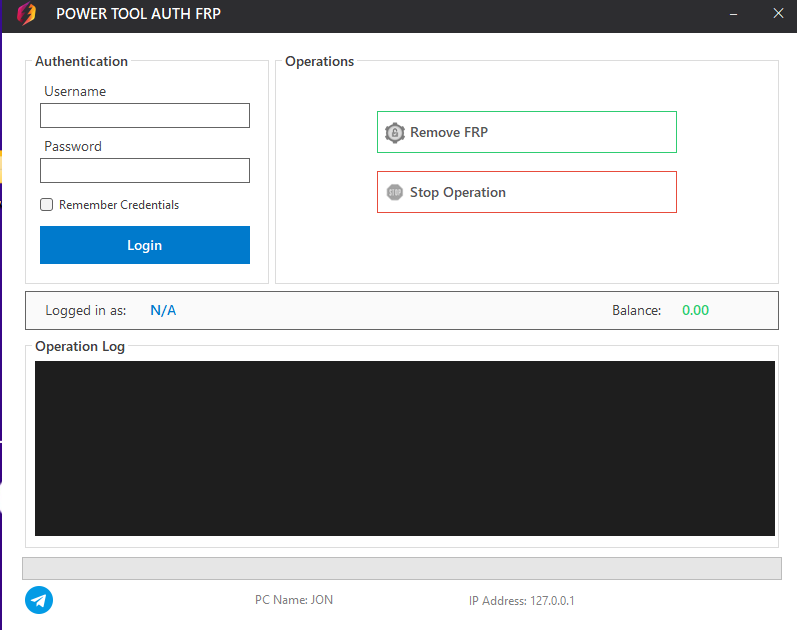The height and width of the screenshot is (630, 797).
Task: Click inside the black Operation Log area
Action: pyautogui.click(x=405, y=448)
